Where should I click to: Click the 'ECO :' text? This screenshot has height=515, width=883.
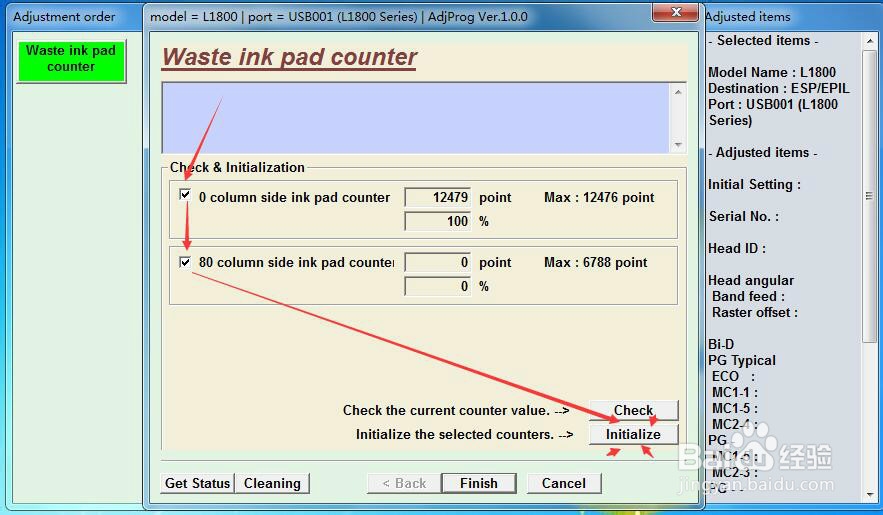coord(733,377)
